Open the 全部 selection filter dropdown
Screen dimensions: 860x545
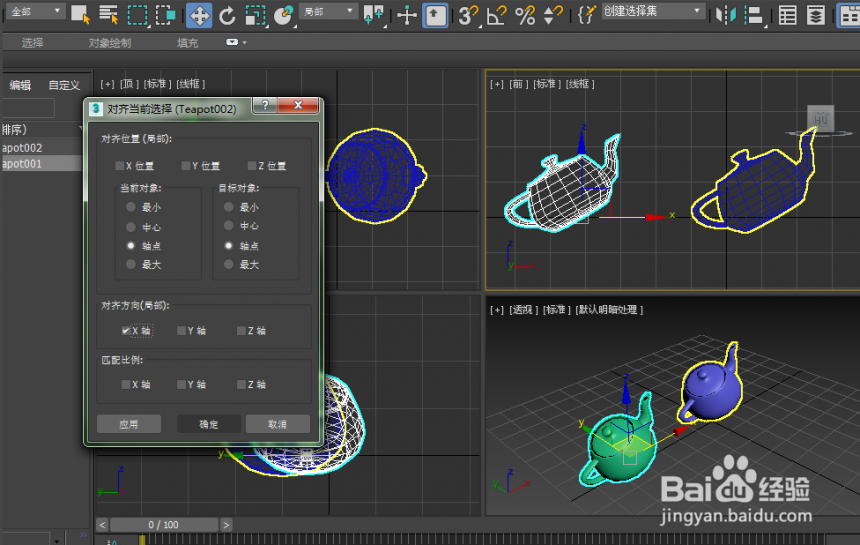[x=36, y=11]
